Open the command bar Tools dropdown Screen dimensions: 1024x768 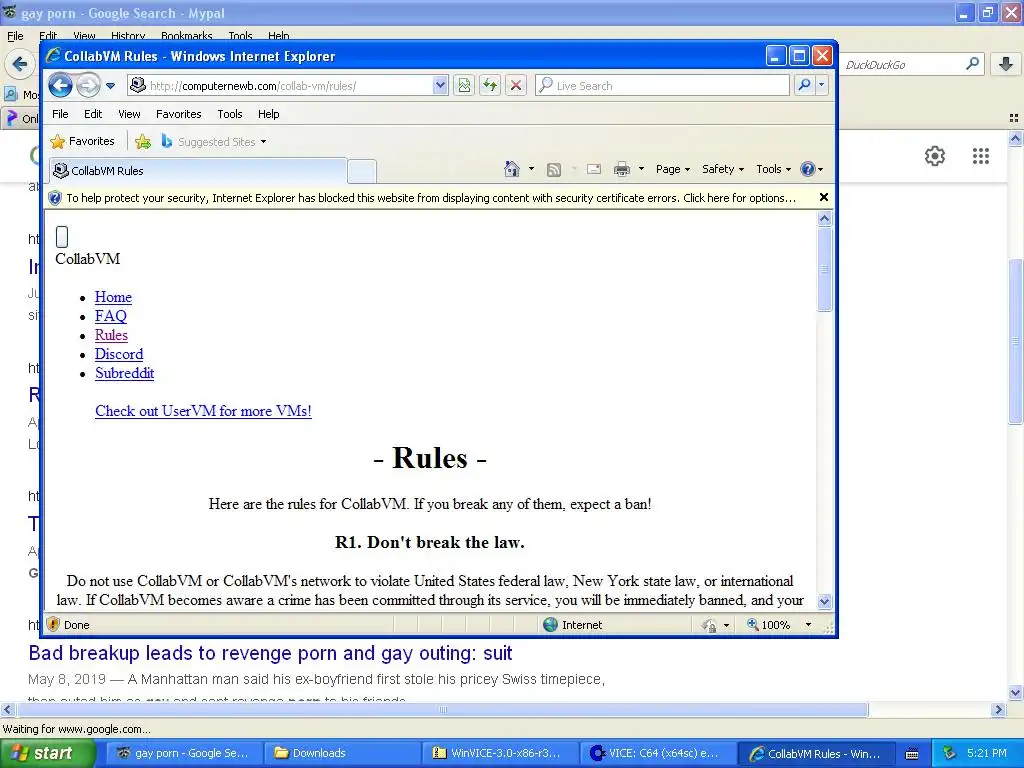[773, 169]
